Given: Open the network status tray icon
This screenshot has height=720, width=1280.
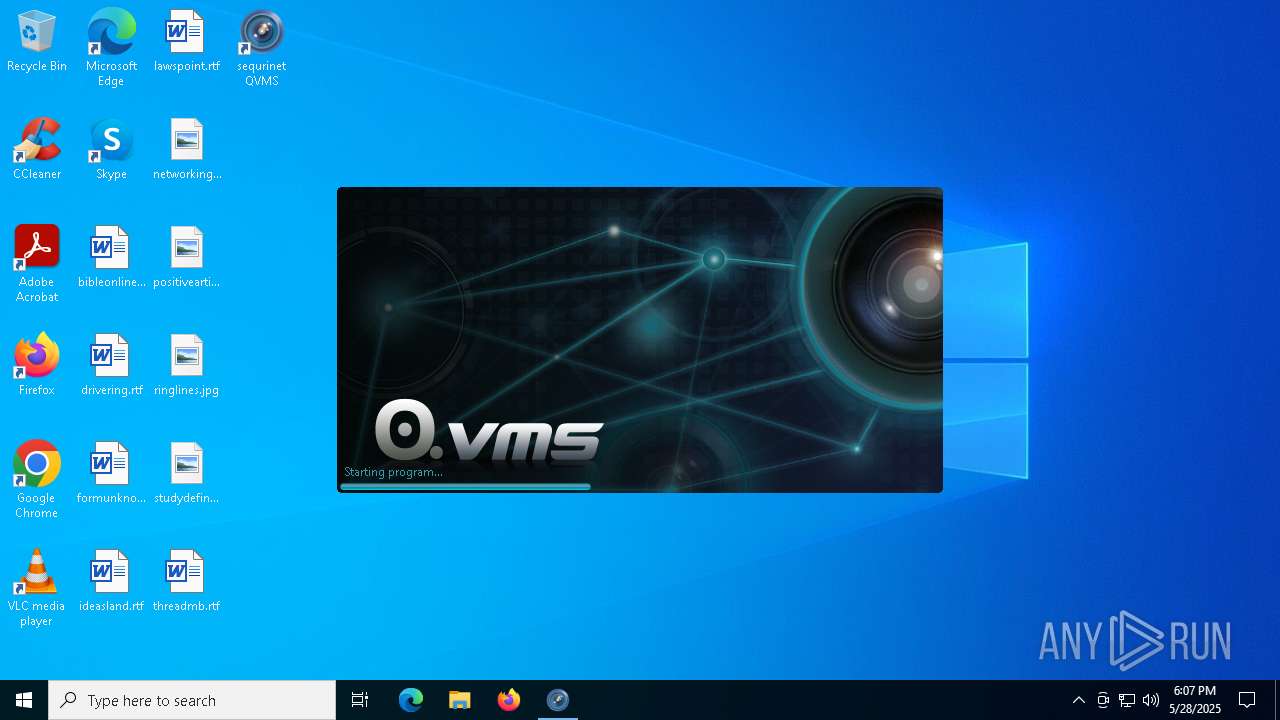Looking at the screenshot, I should [1127, 700].
